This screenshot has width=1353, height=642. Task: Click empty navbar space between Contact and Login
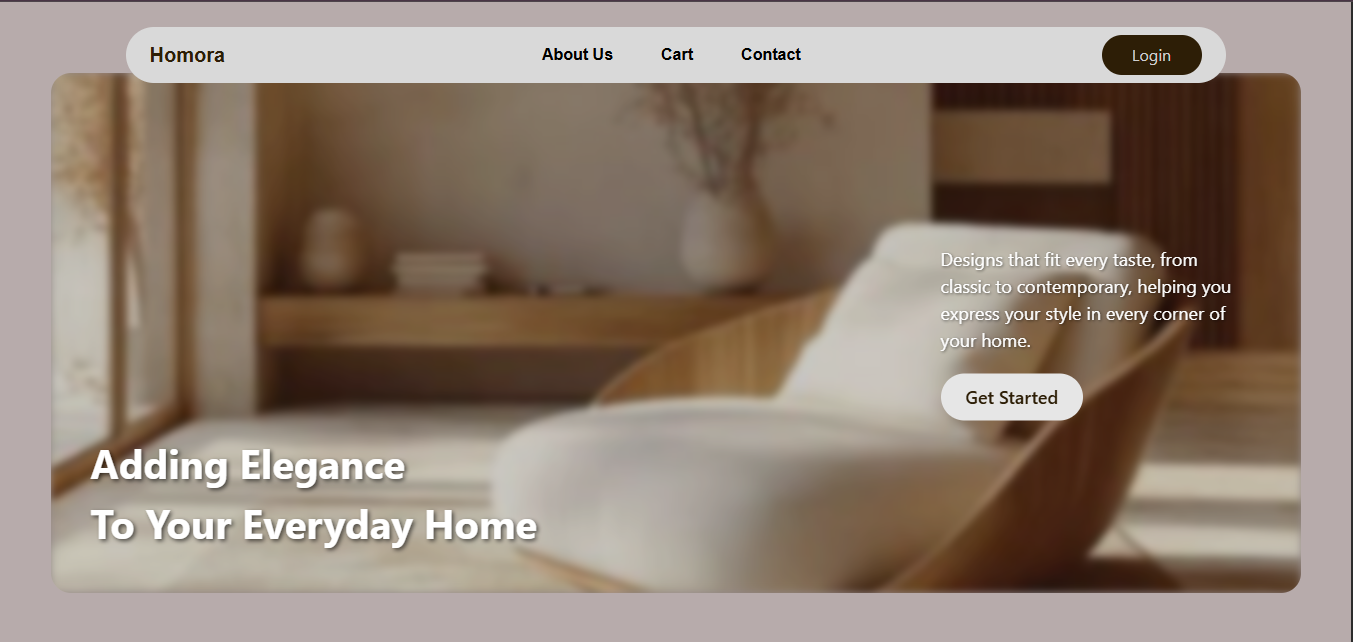950,55
